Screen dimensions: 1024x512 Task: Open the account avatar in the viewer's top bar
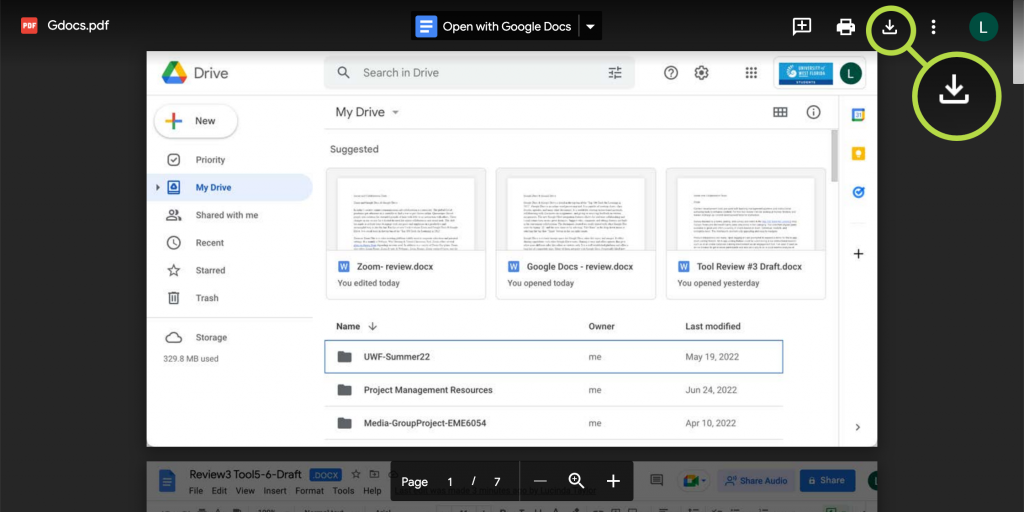pos(983,27)
